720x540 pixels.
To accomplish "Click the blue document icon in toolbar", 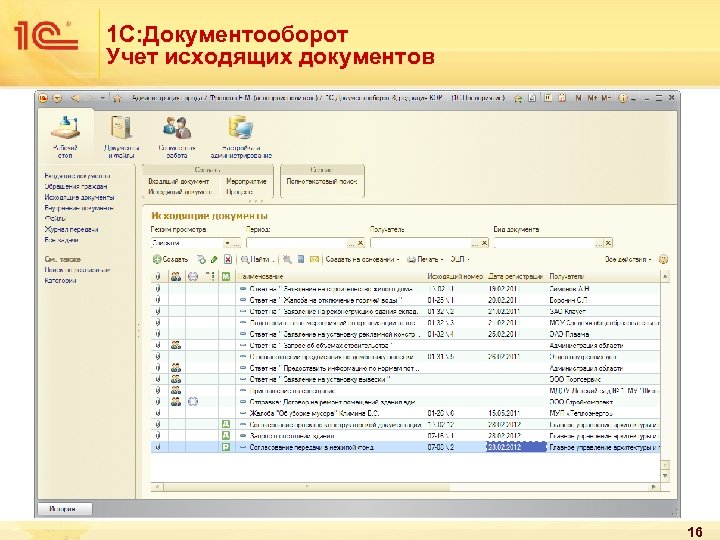I will click(x=301, y=260).
